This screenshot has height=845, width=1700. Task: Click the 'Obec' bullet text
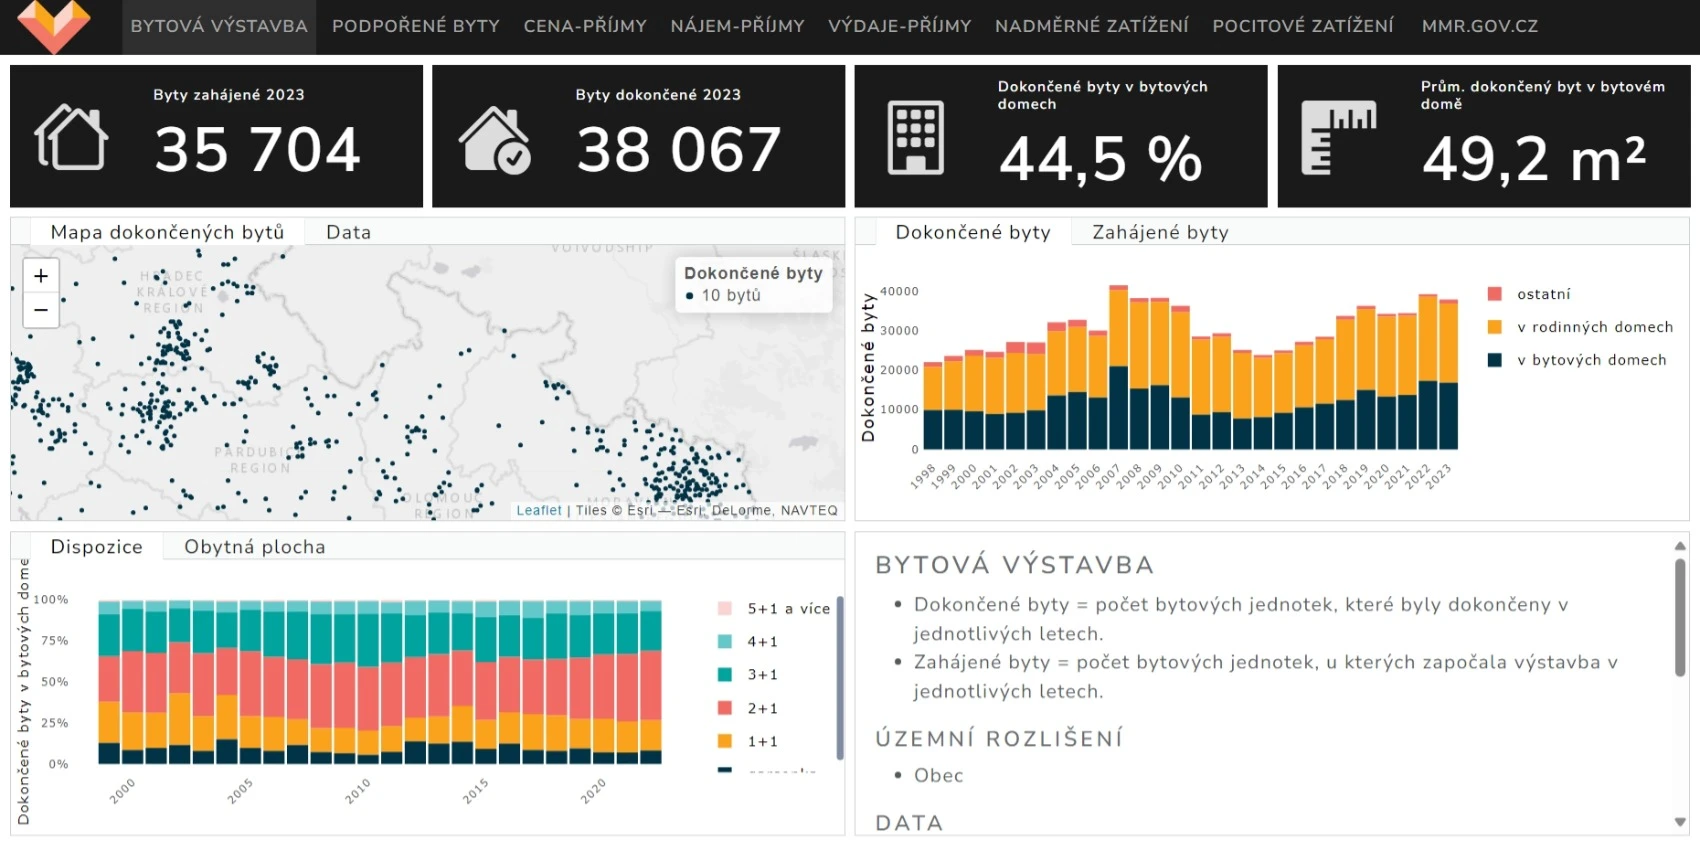pyautogui.click(x=939, y=775)
